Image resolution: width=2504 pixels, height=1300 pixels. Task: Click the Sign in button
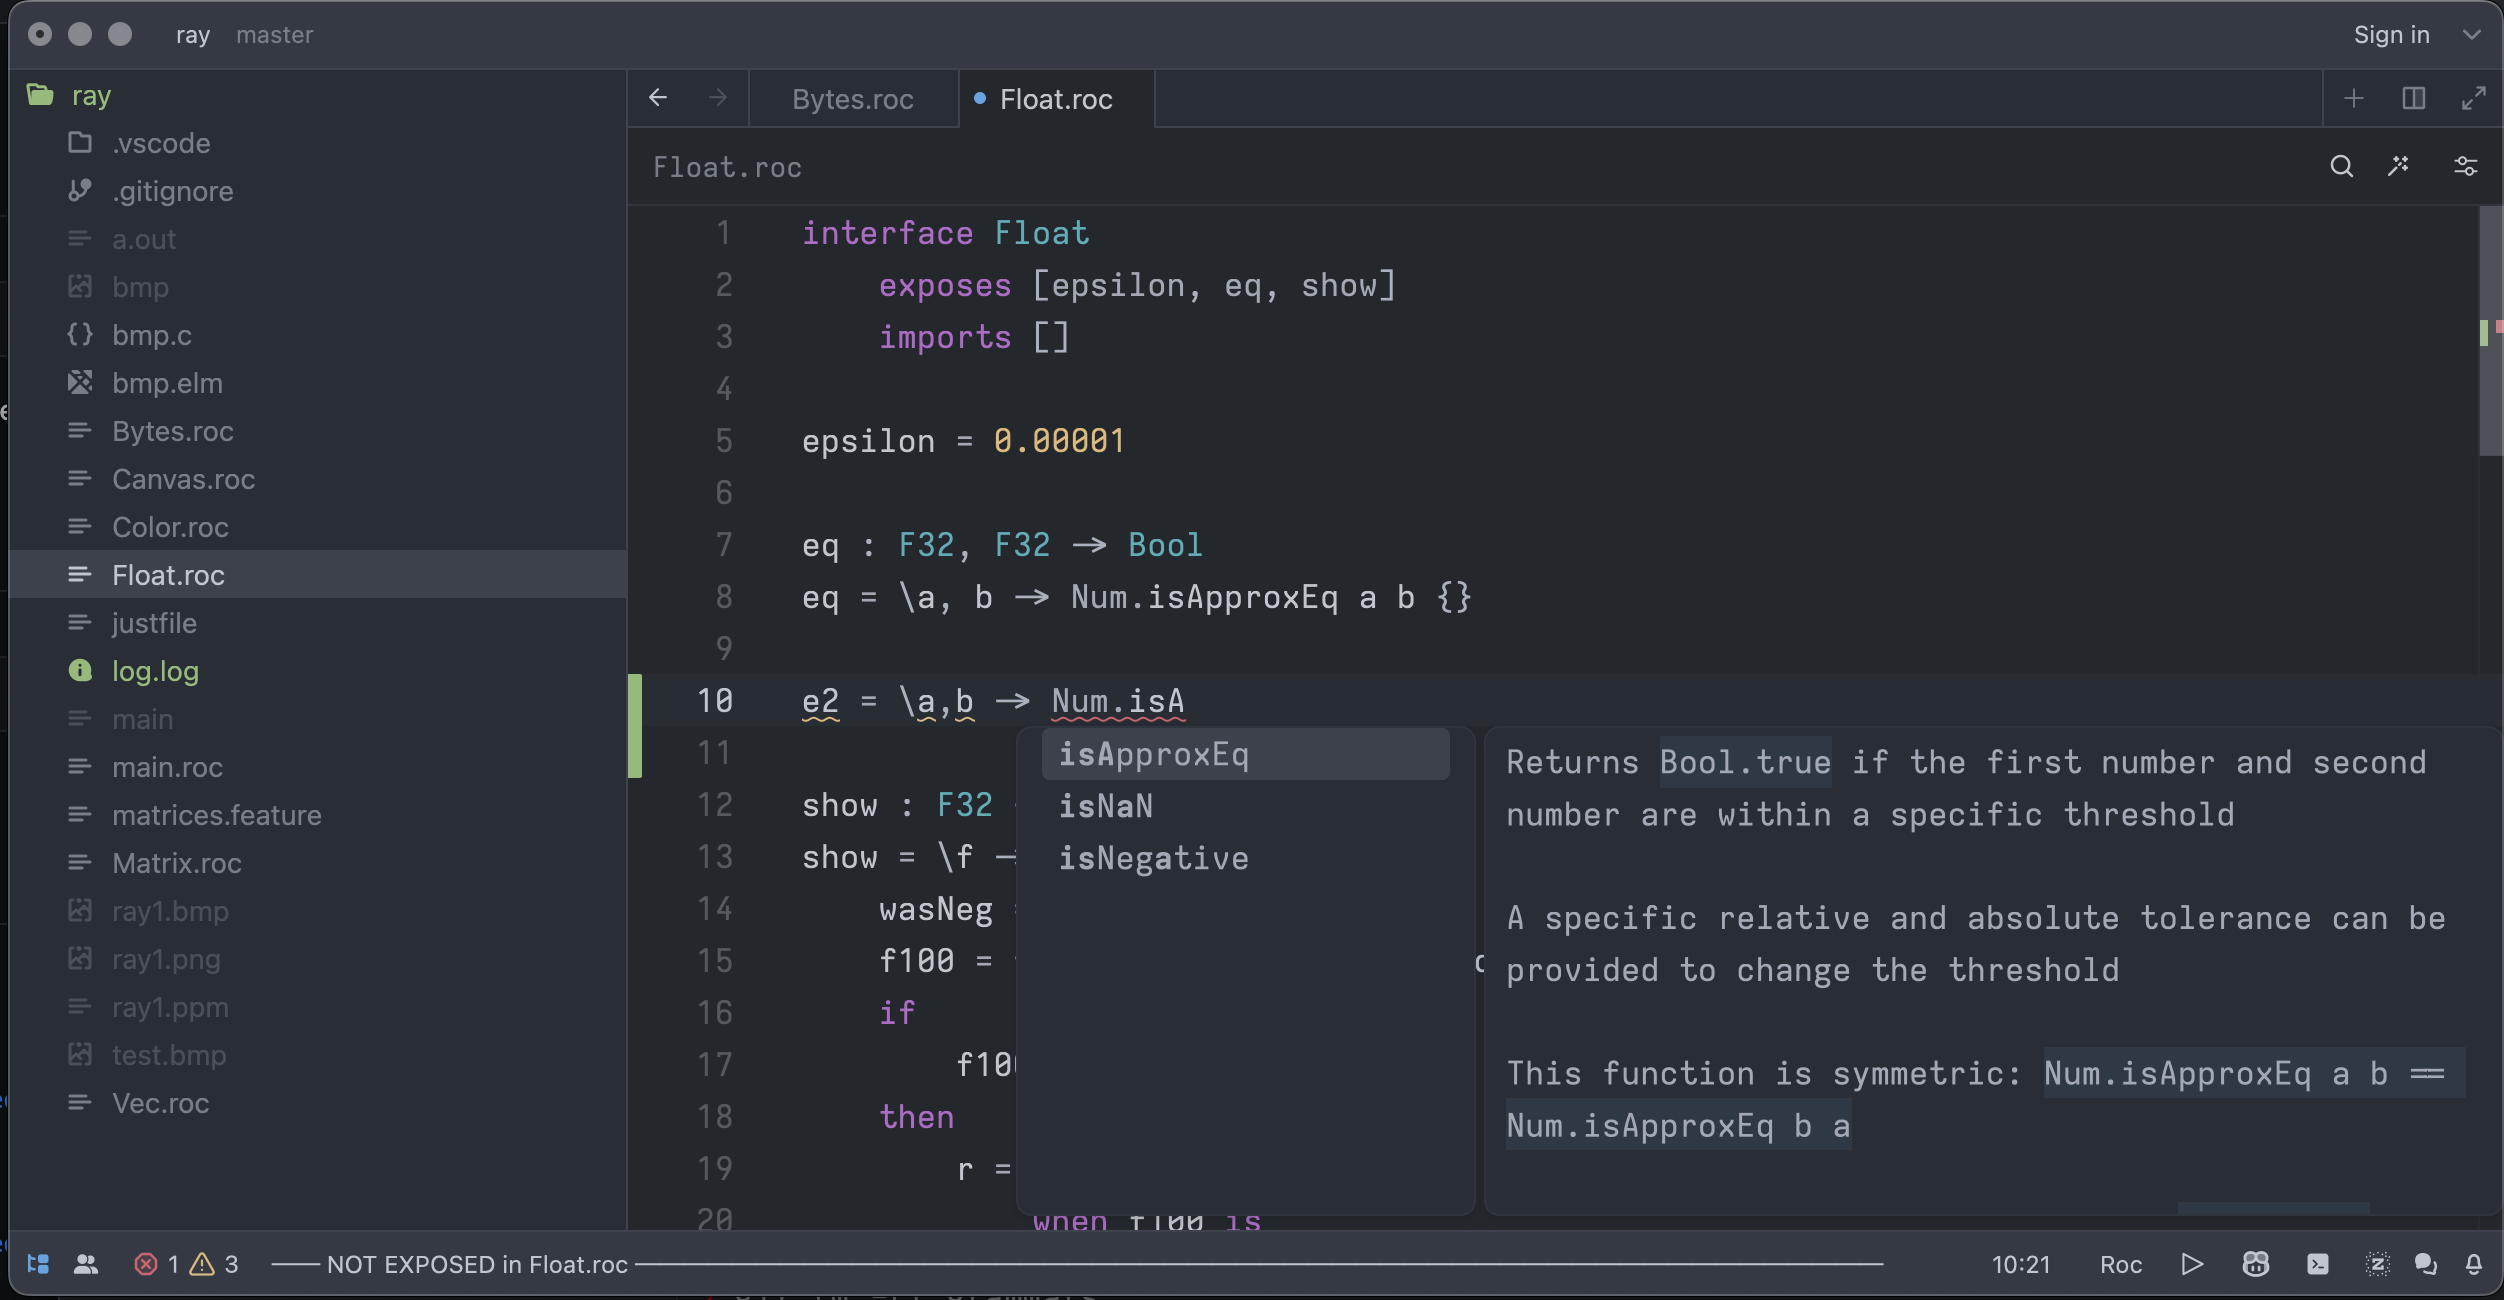(2391, 35)
